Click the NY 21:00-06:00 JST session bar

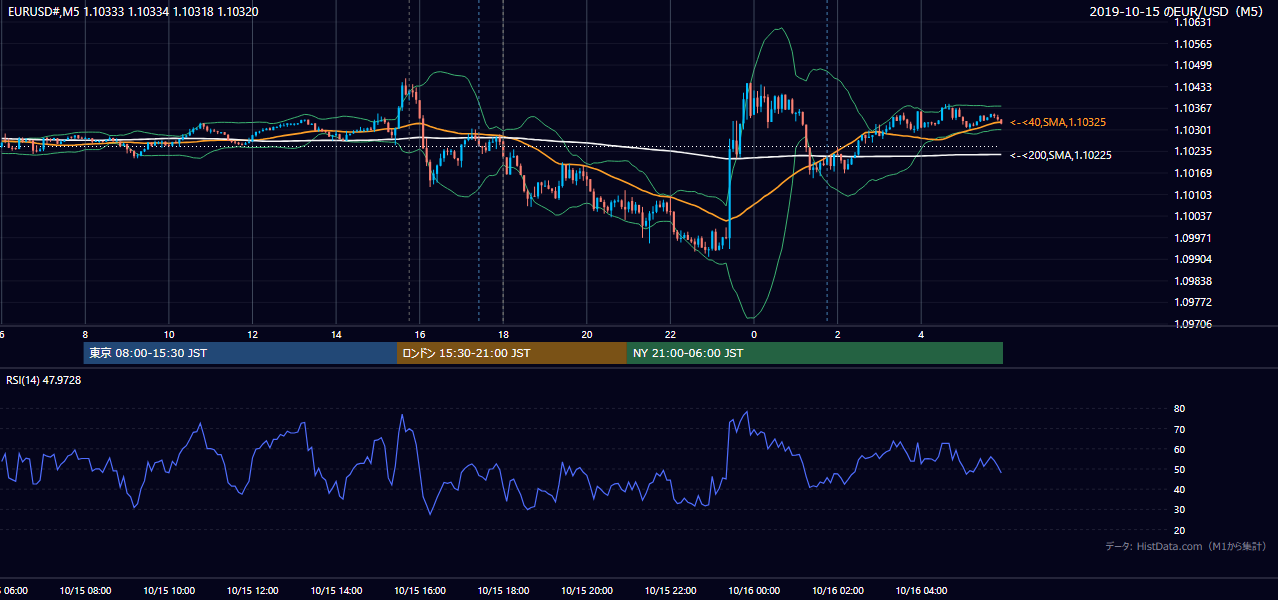tap(815, 353)
